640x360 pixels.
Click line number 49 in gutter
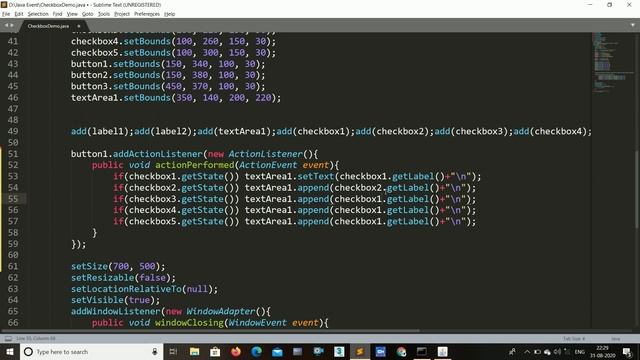click(x=13, y=131)
